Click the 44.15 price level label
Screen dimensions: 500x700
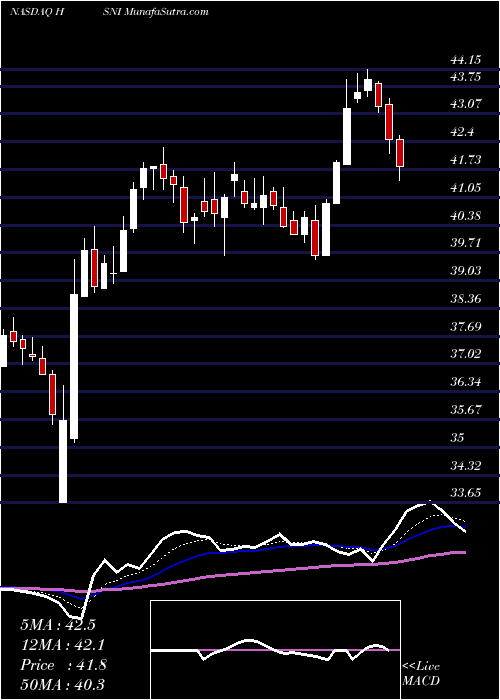tap(465, 59)
